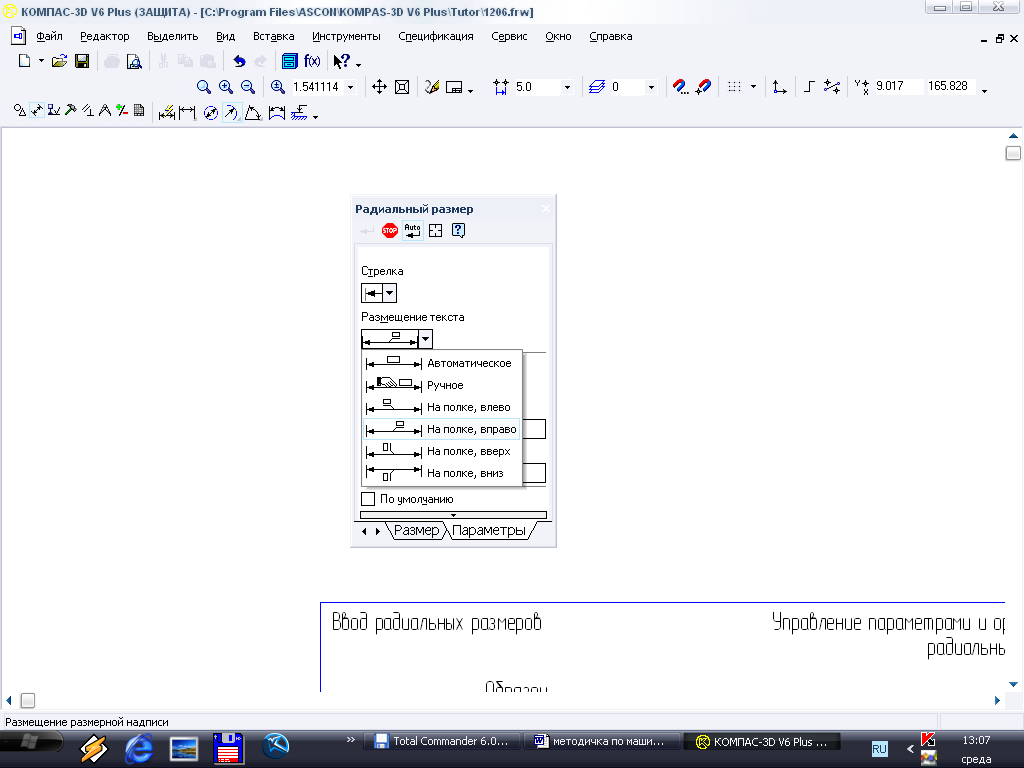Activate the pan (move view) tool
1024x768 pixels.
click(x=379, y=87)
